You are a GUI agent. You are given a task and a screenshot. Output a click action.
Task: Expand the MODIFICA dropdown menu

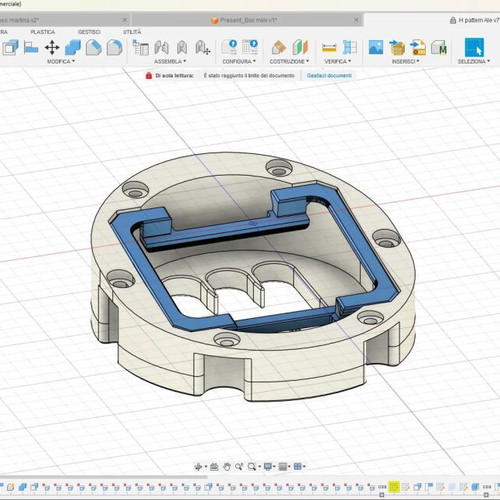pyautogui.click(x=61, y=61)
